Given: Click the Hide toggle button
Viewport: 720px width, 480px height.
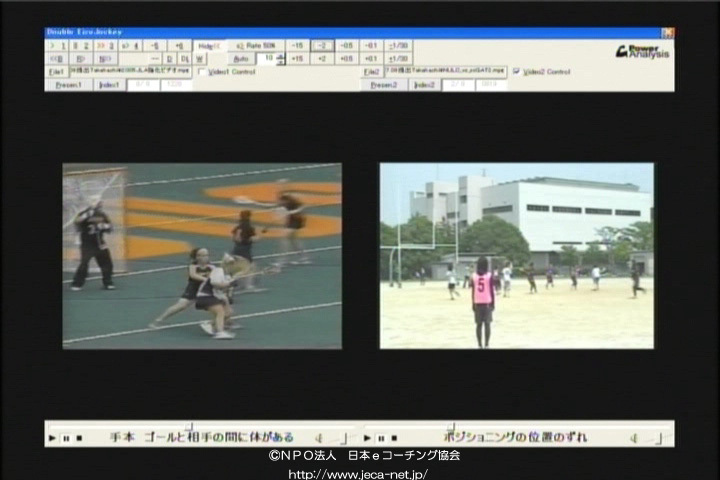Looking at the screenshot, I should [209, 46].
